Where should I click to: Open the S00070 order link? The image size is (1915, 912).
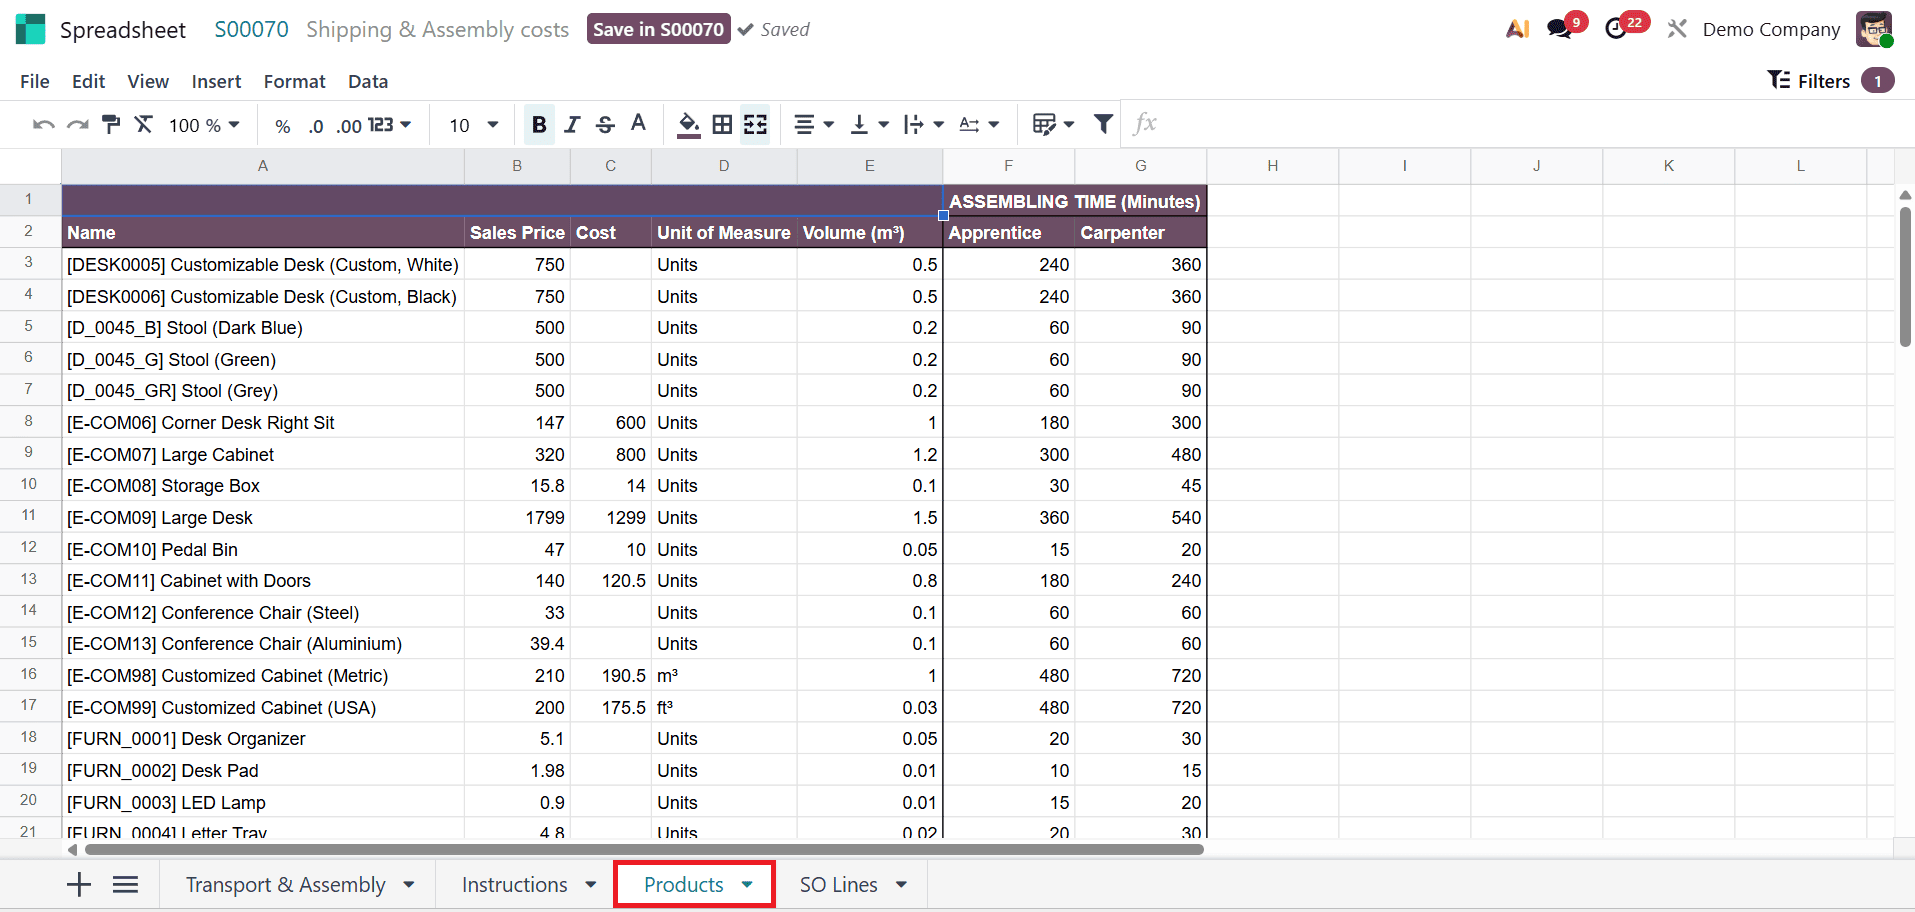coord(251,29)
